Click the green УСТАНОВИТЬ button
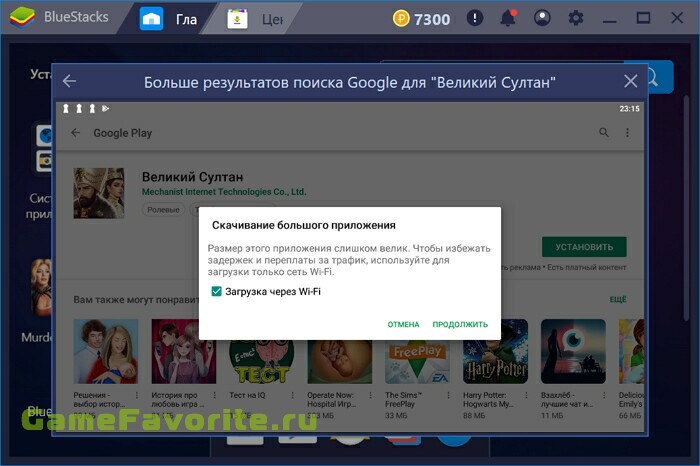The height and width of the screenshot is (466, 700). tap(584, 247)
